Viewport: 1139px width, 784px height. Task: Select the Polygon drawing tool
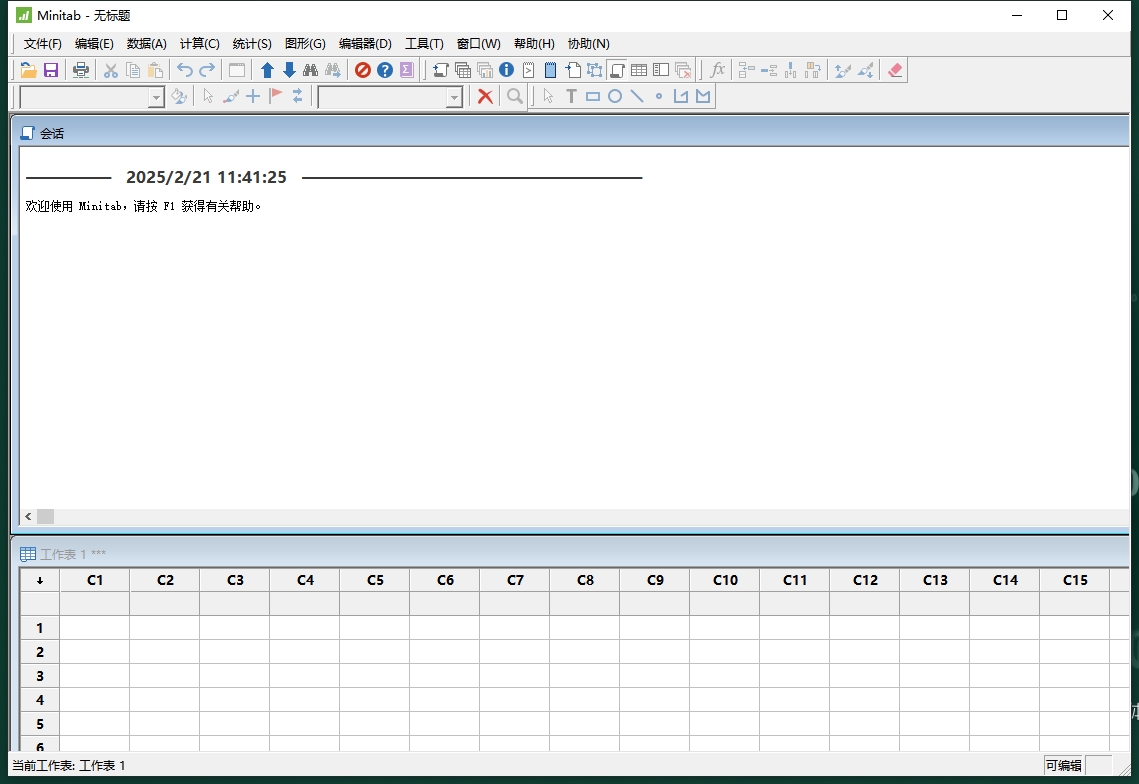pos(702,96)
